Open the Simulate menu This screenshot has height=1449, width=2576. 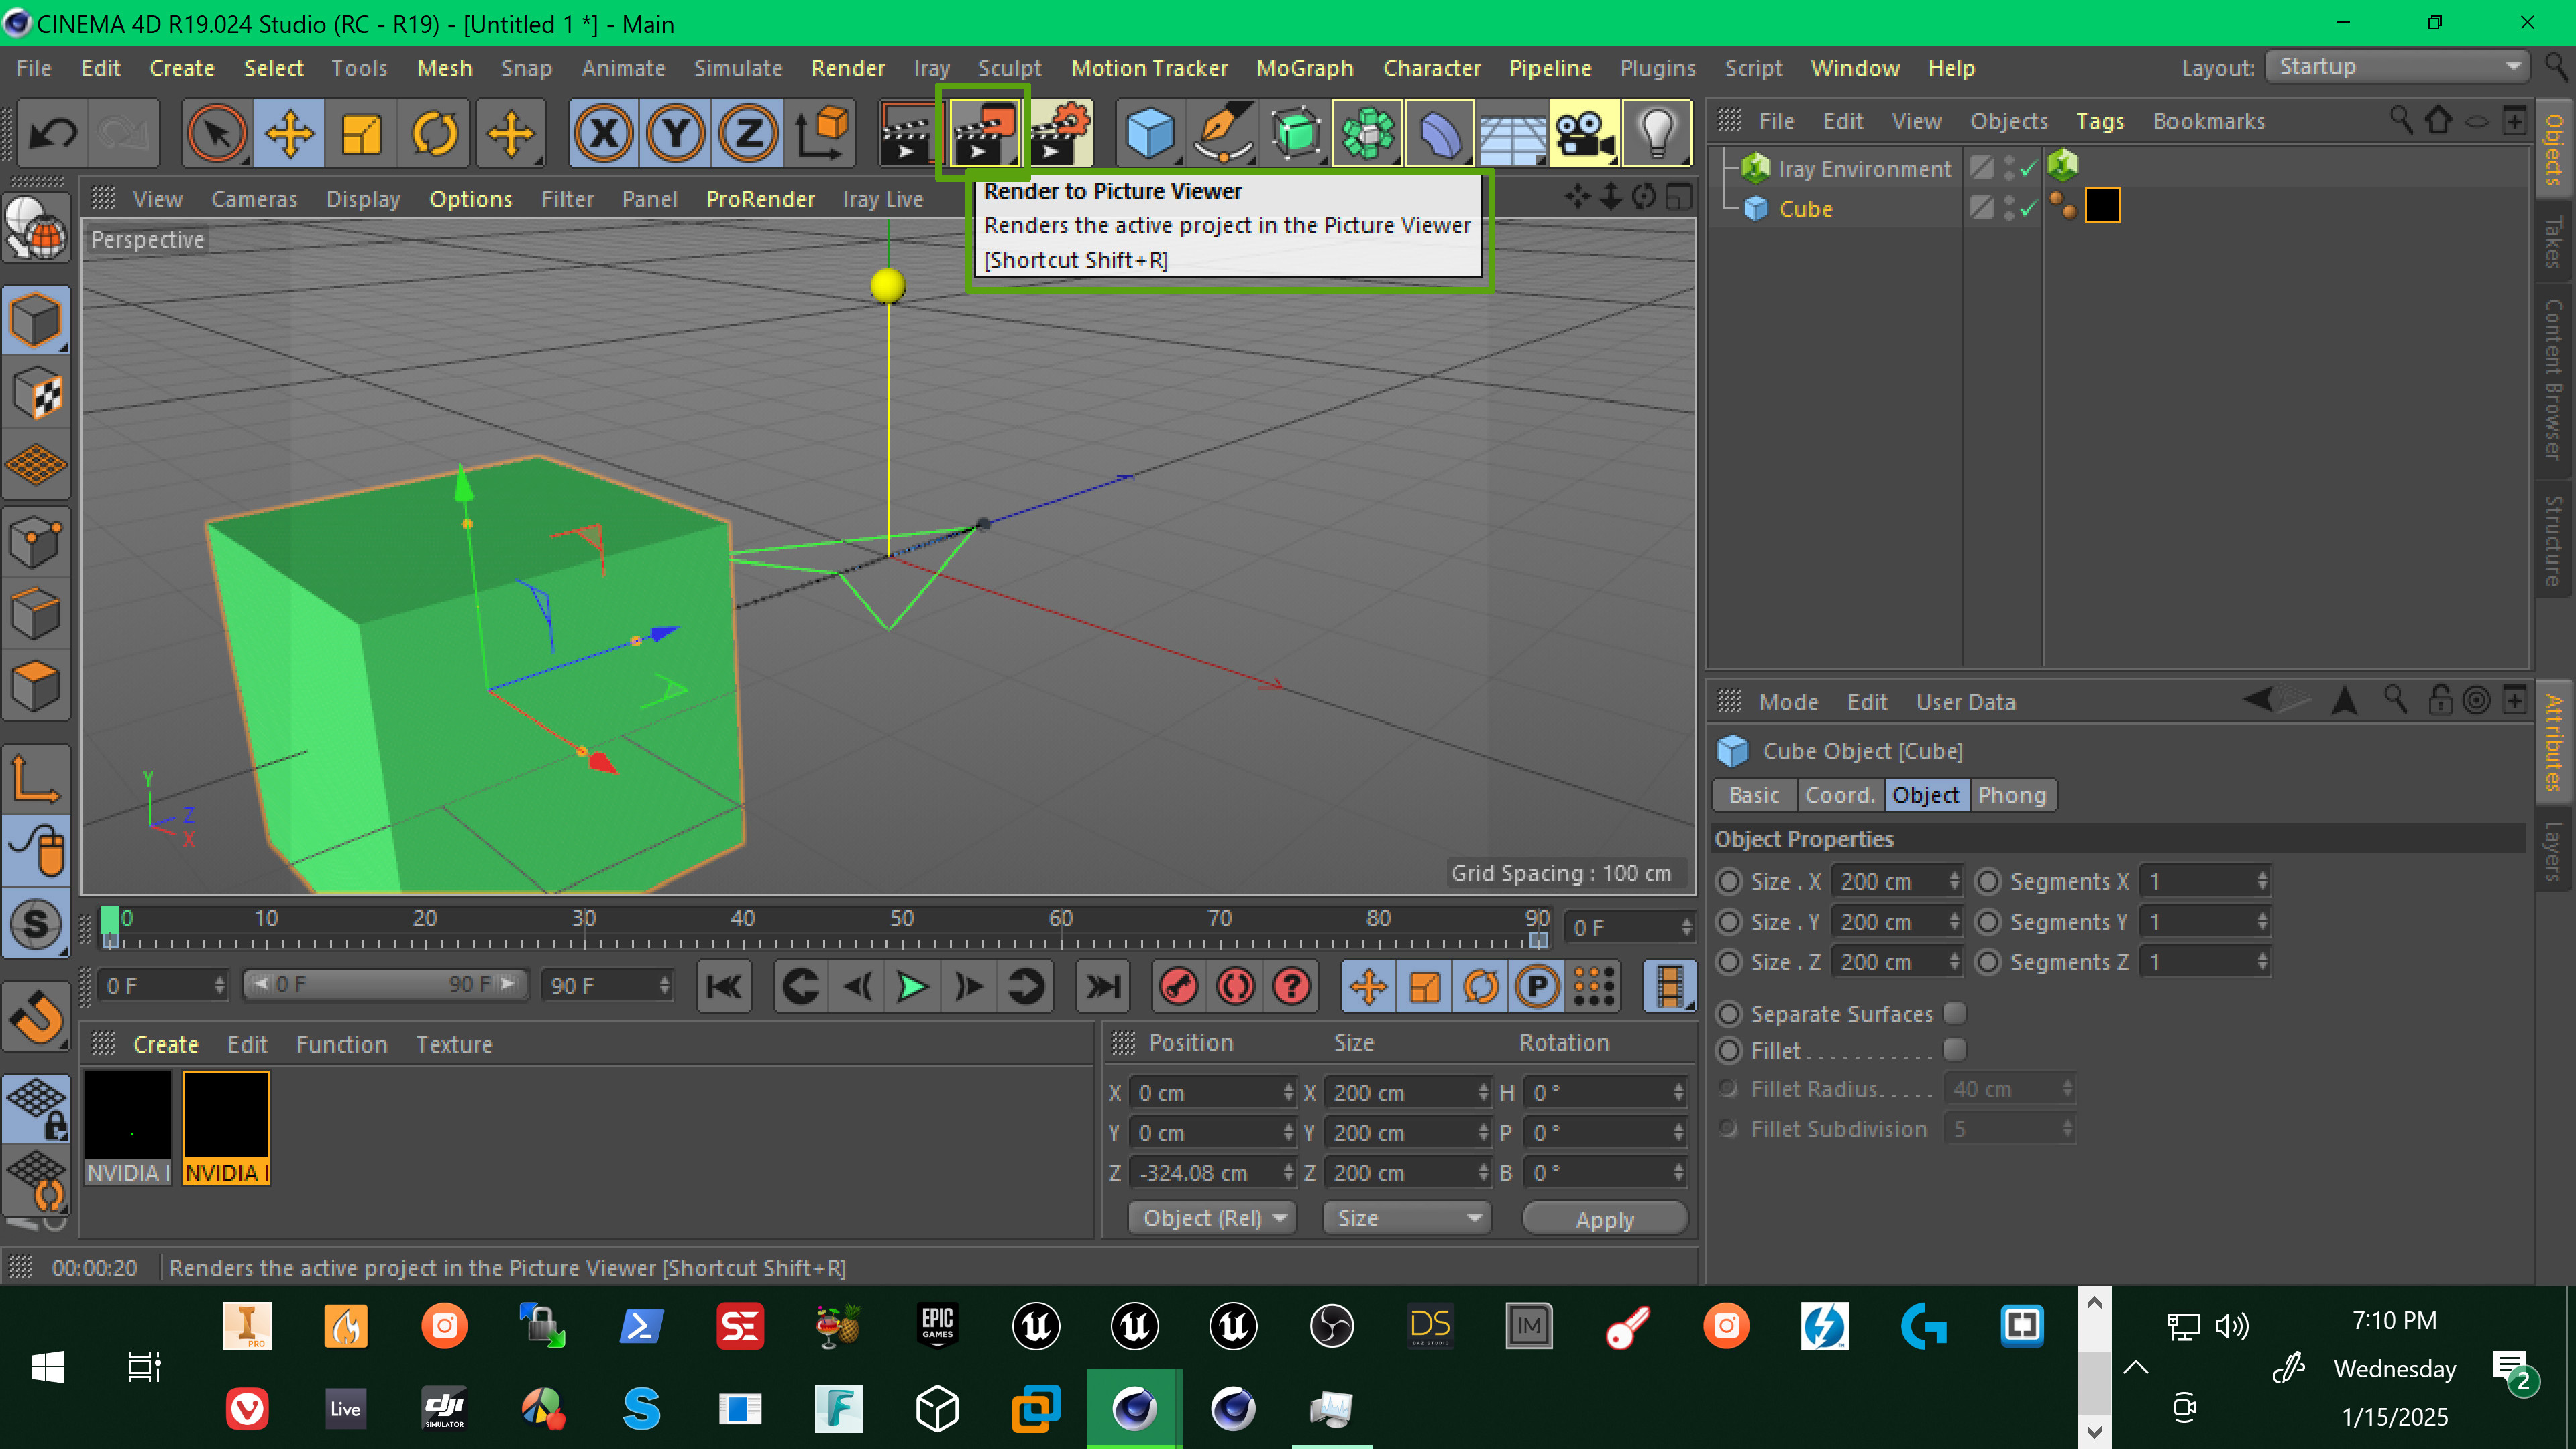pos(738,69)
